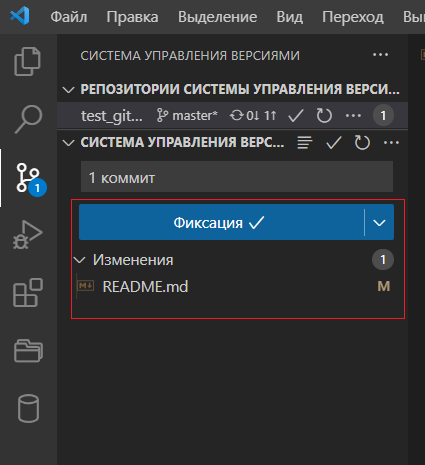Screen dimensions: 425x465
Task: Open the Source Control activity bar icon
Action: tap(28, 178)
